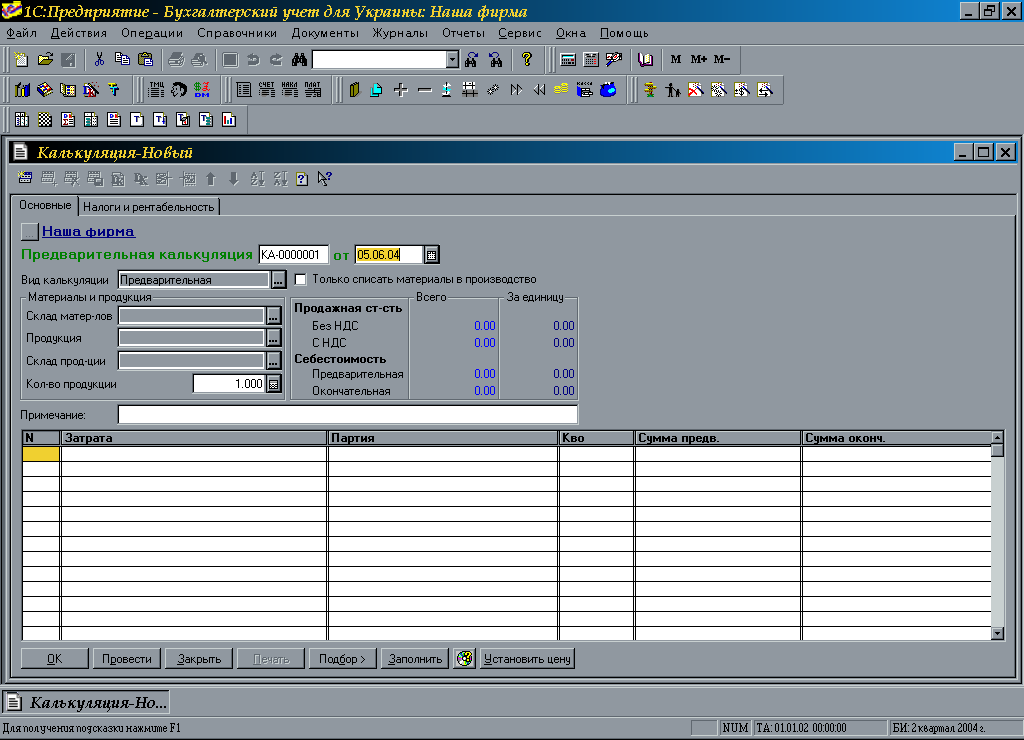Screen dimensions: 1024x740
Task: Click the minus icon in the second toolbar
Action: [424, 90]
